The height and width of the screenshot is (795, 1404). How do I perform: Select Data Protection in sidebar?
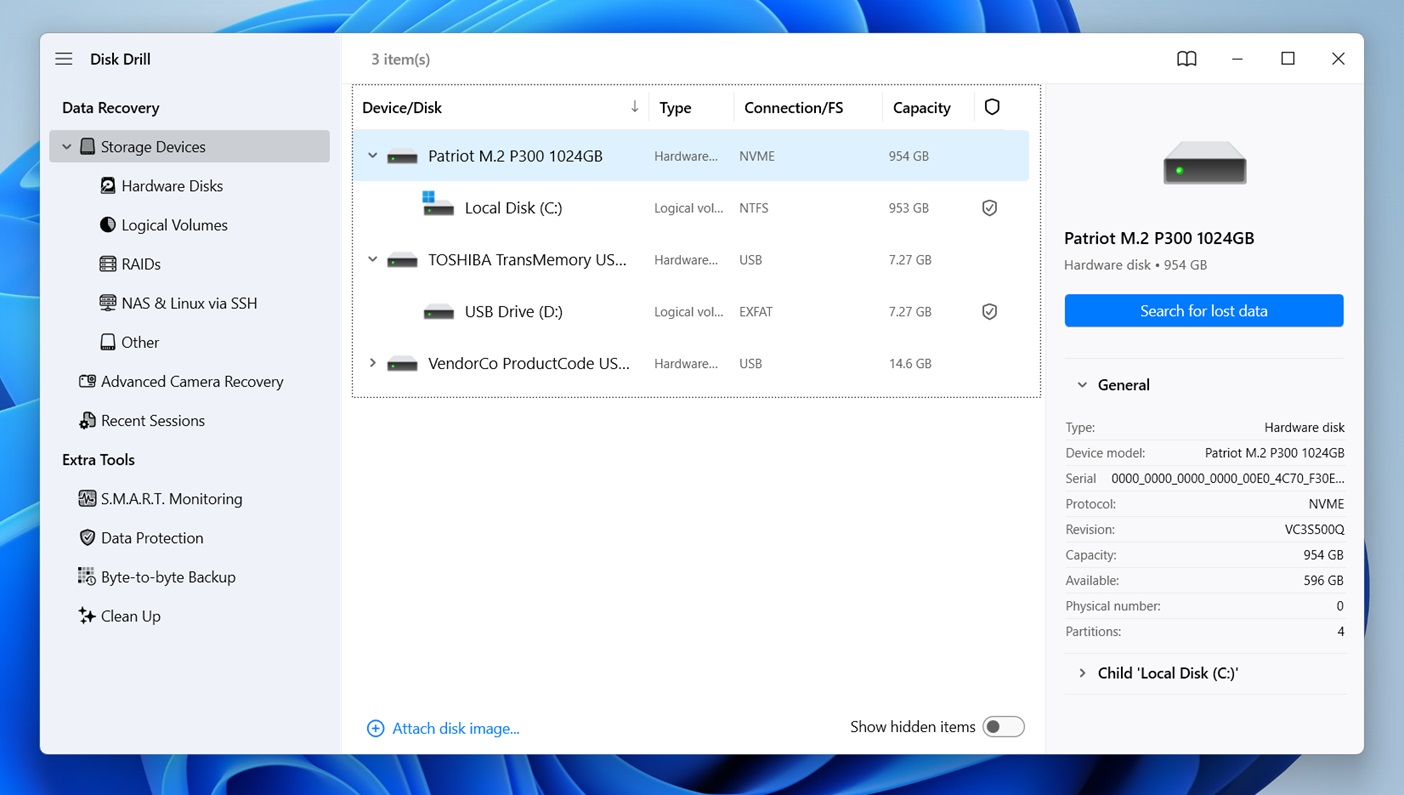pos(152,538)
